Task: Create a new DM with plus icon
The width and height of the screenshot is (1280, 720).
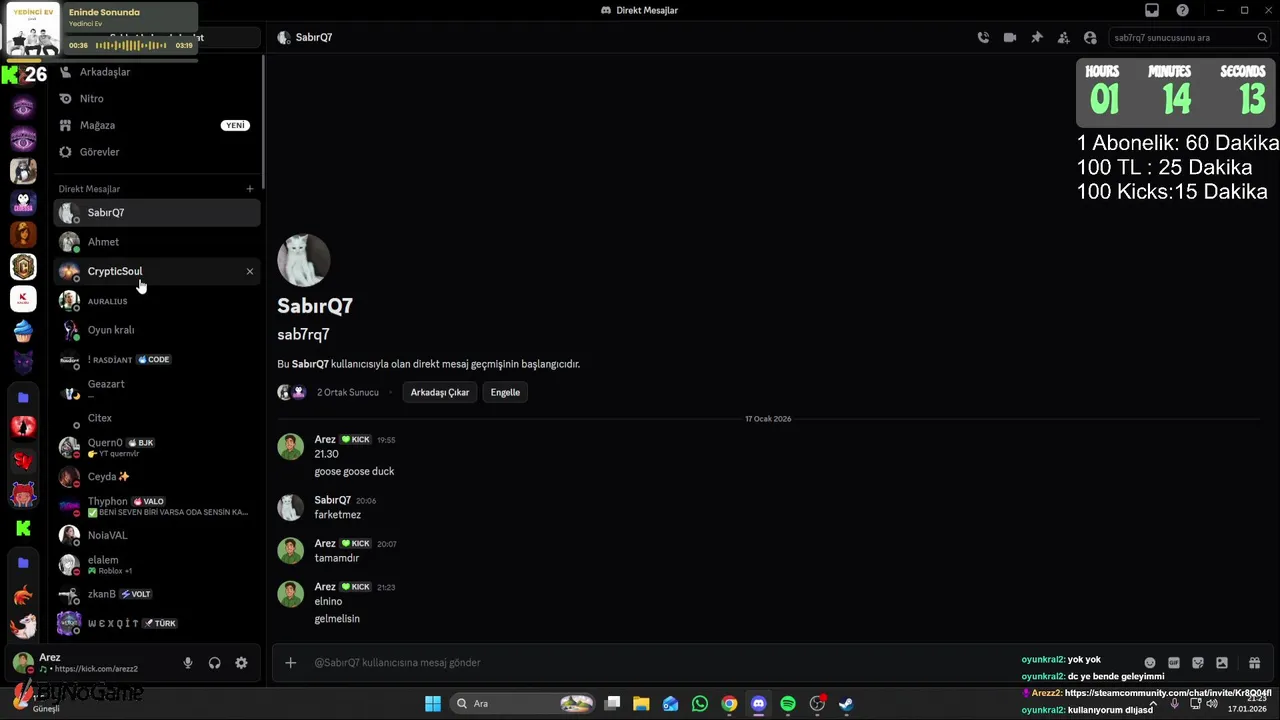Action: point(250,189)
